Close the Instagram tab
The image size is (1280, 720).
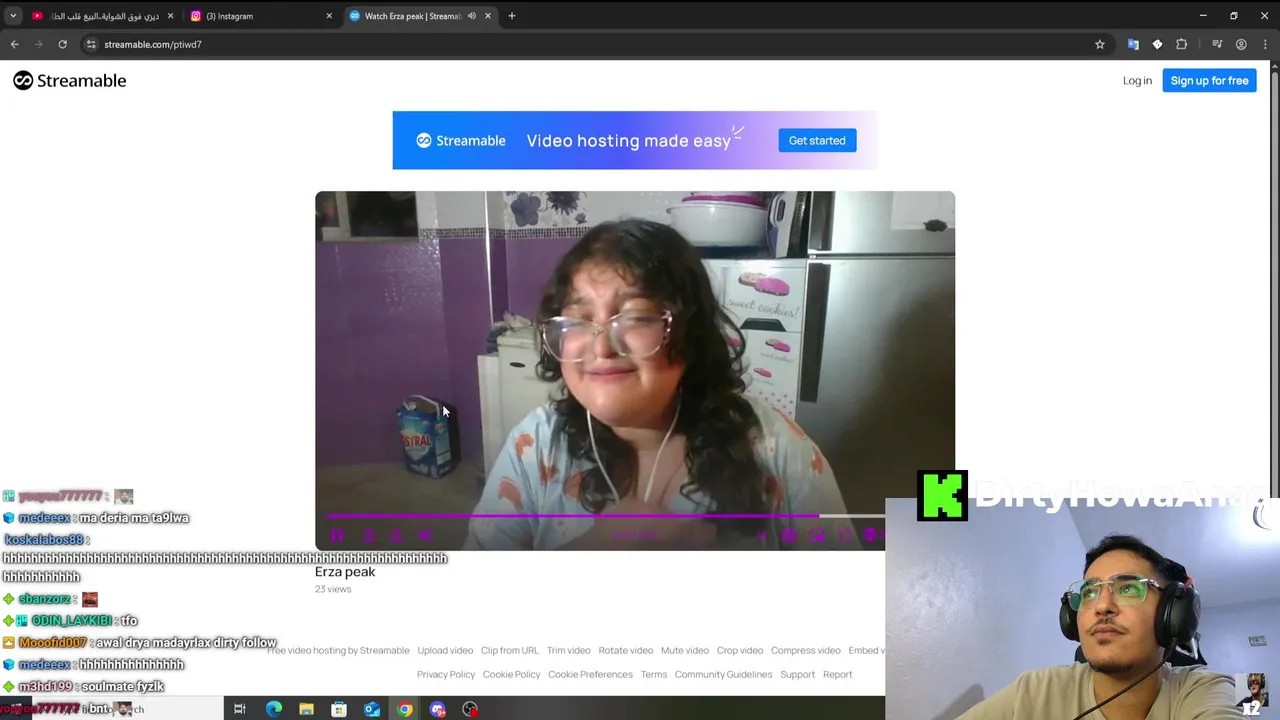pyautogui.click(x=329, y=16)
